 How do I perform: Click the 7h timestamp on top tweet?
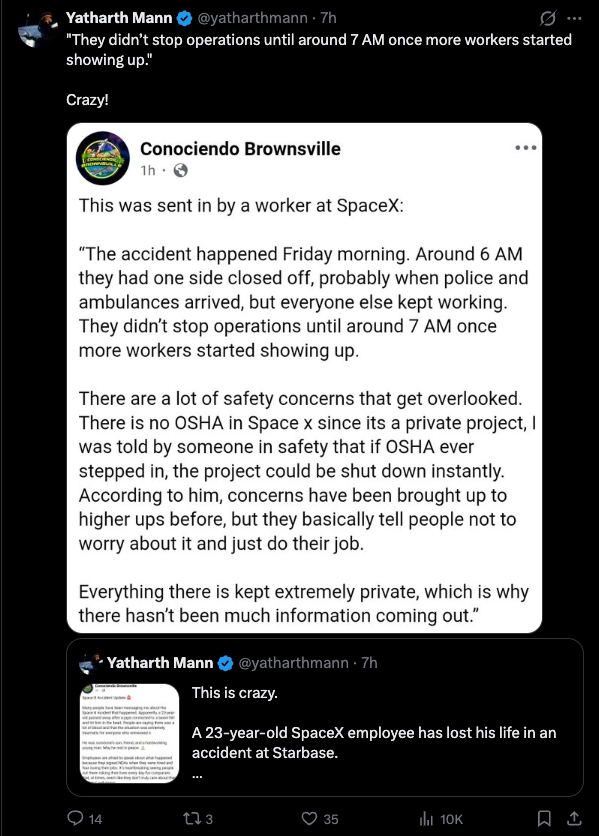[x=328, y=18]
